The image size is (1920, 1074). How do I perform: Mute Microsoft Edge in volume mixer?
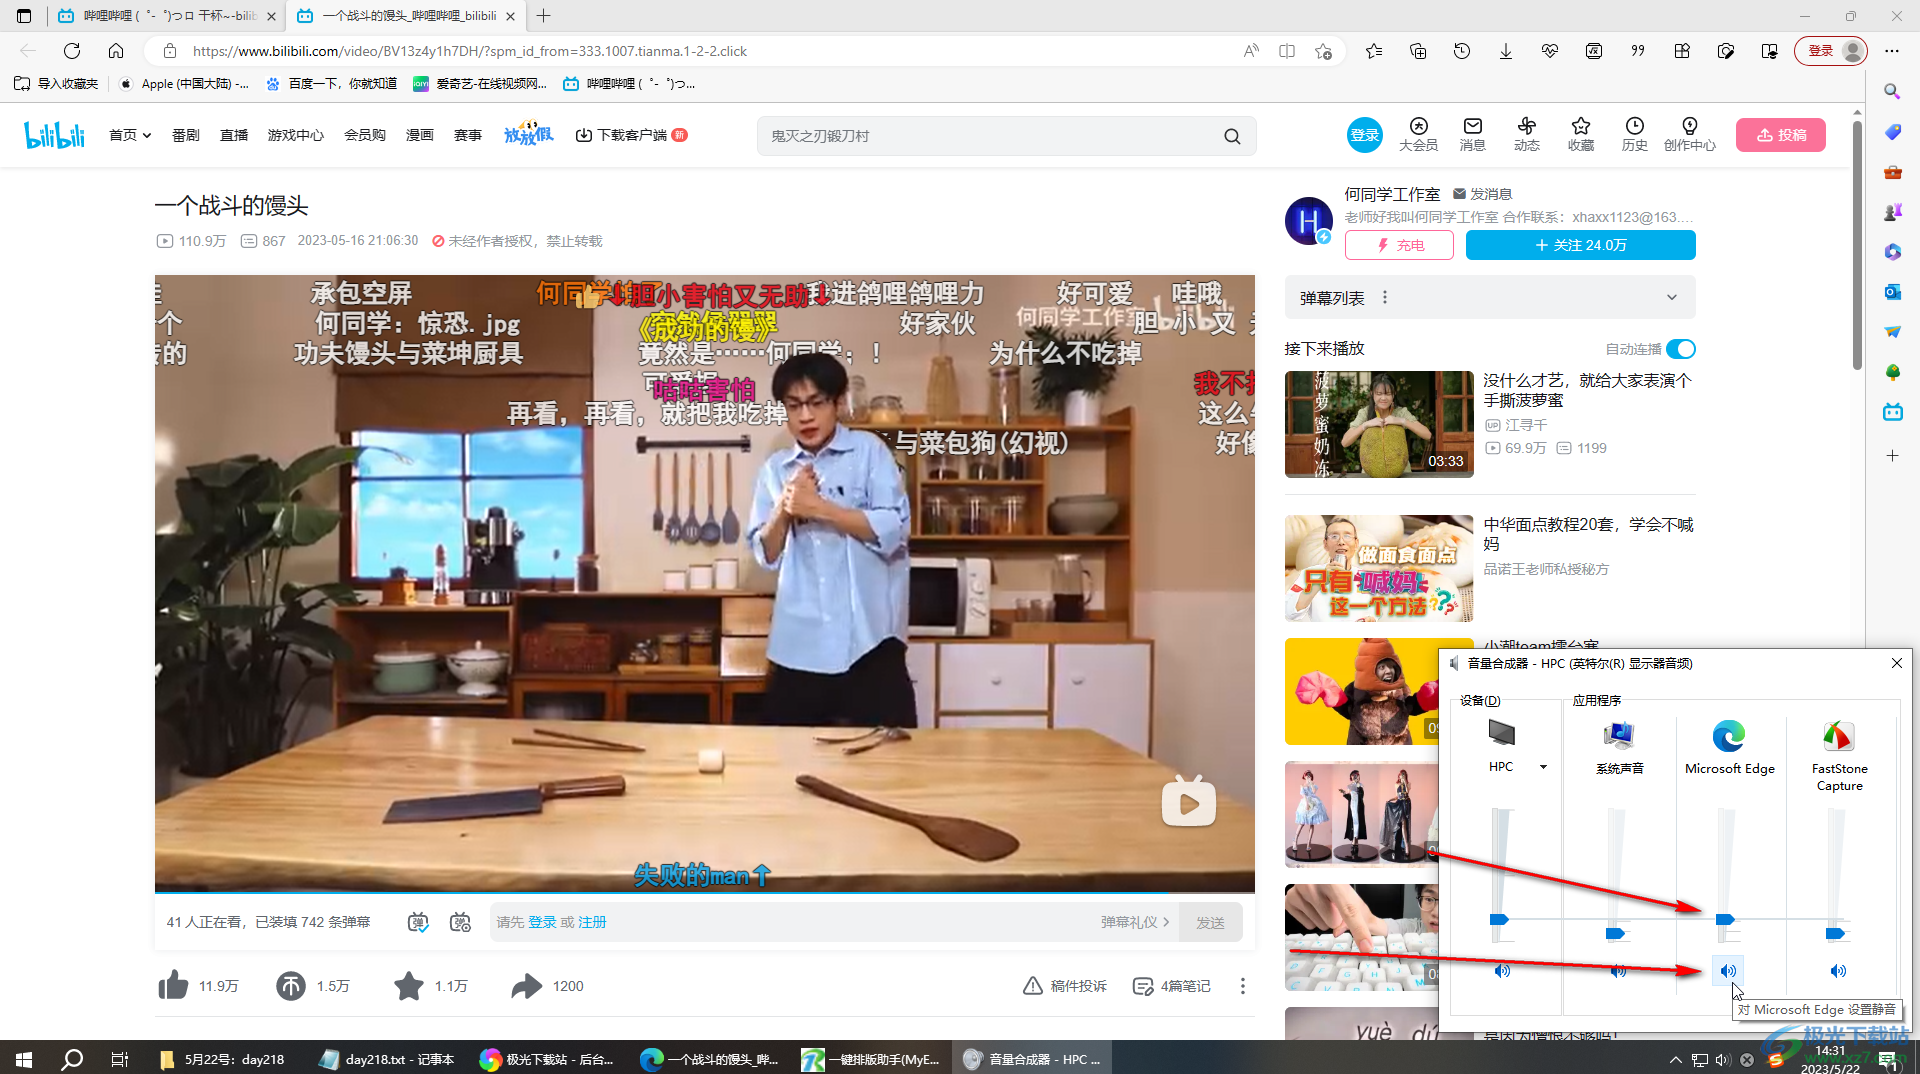(x=1728, y=970)
